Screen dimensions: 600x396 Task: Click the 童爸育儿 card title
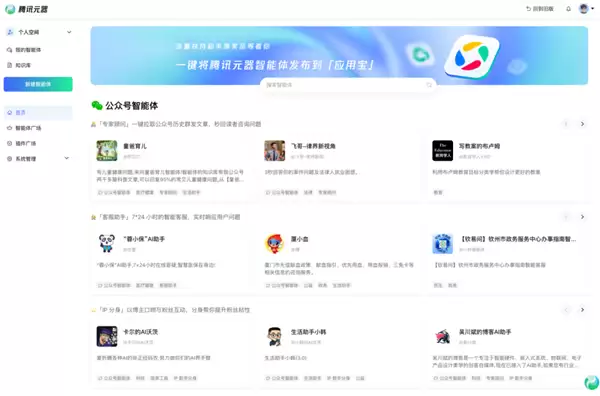[x=135, y=146]
